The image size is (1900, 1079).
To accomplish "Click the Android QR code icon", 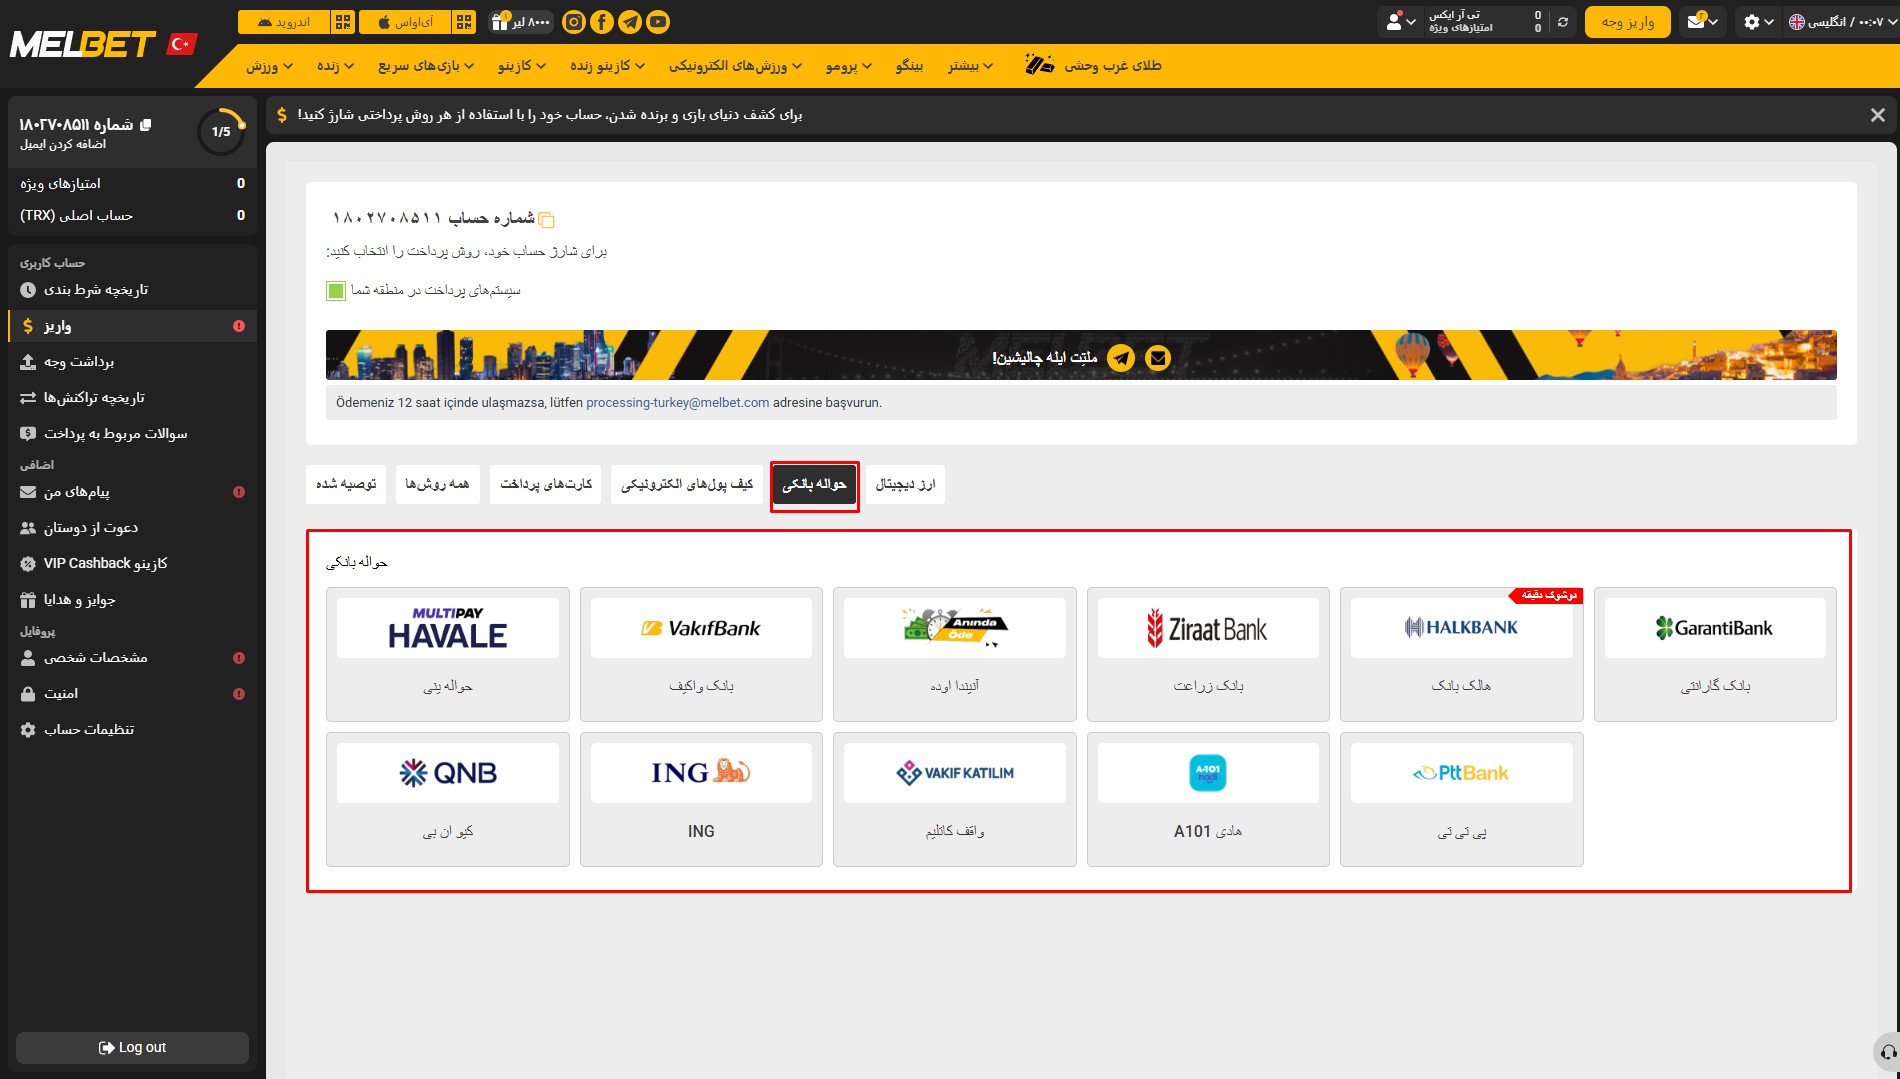I will (x=343, y=22).
